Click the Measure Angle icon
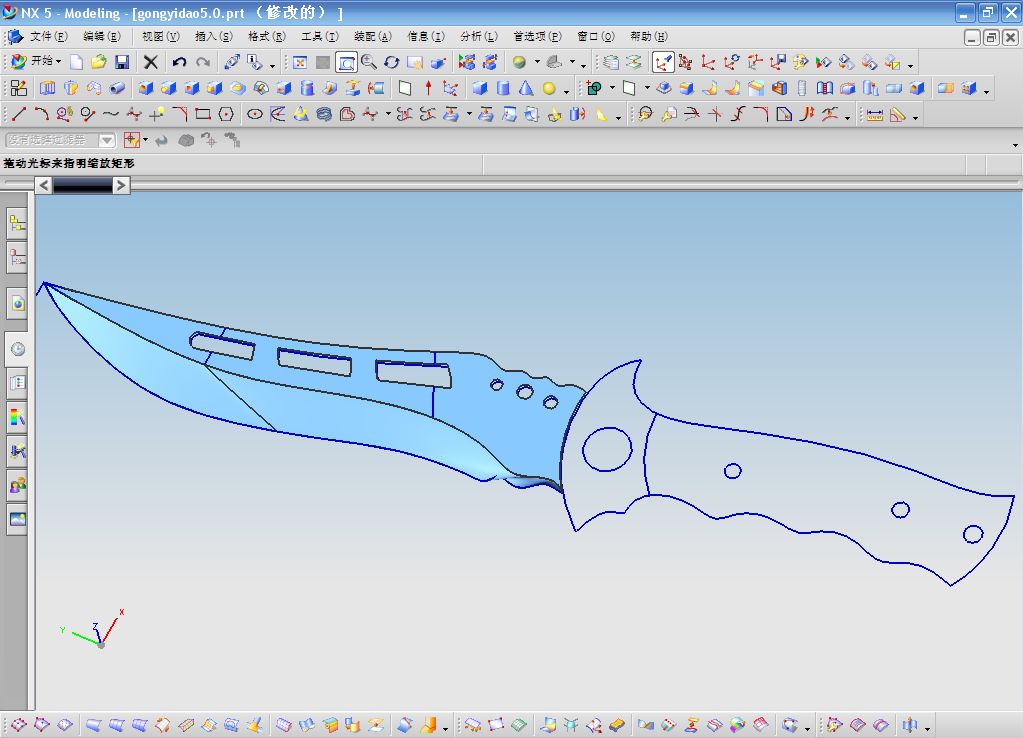Screen dimensions: 1023x738 coord(898,115)
